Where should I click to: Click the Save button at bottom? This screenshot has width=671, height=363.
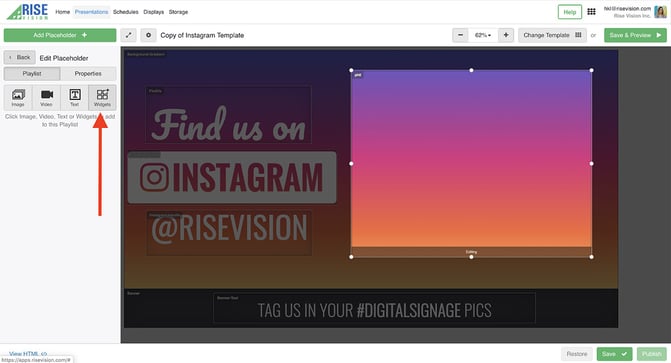614,354
